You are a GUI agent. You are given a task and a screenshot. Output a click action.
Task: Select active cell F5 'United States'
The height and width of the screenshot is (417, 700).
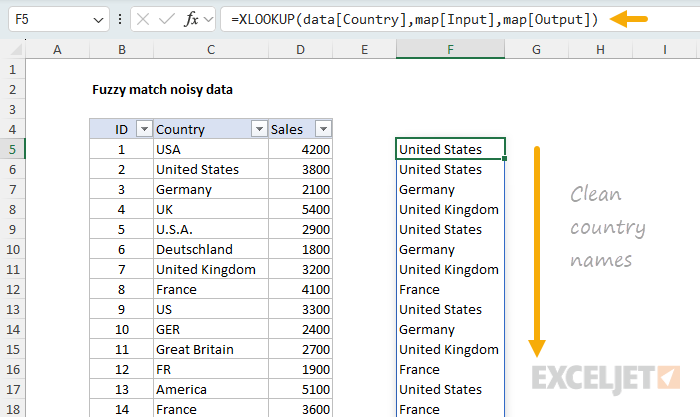pyautogui.click(x=450, y=149)
